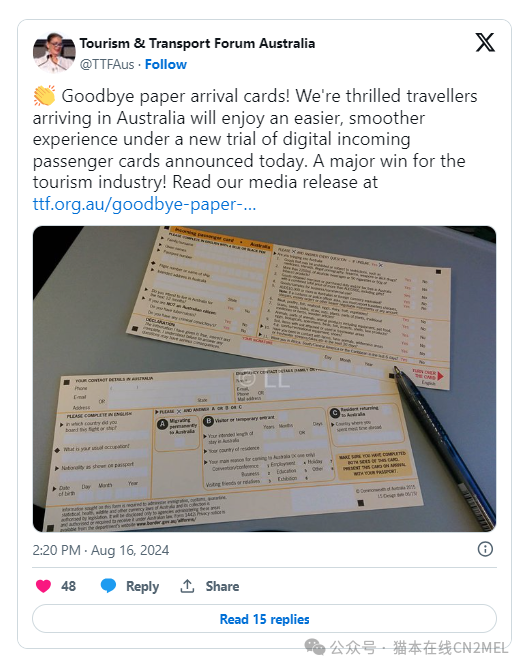Click the 48 likes count
Image resolution: width=525 pixels, height=669 pixels.
pos(68,586)
